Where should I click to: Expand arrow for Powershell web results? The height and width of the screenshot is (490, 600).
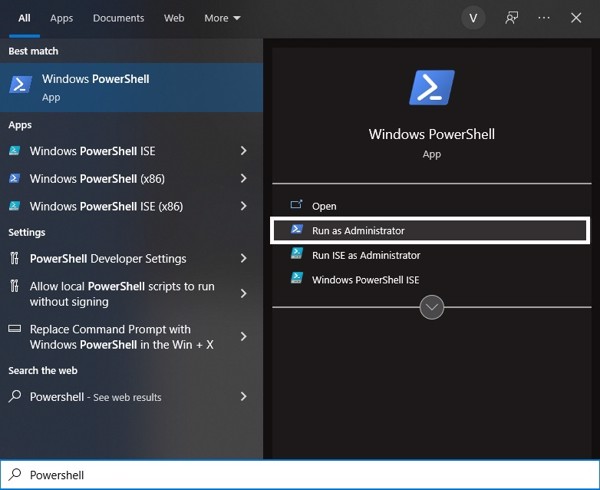[244, 396]
